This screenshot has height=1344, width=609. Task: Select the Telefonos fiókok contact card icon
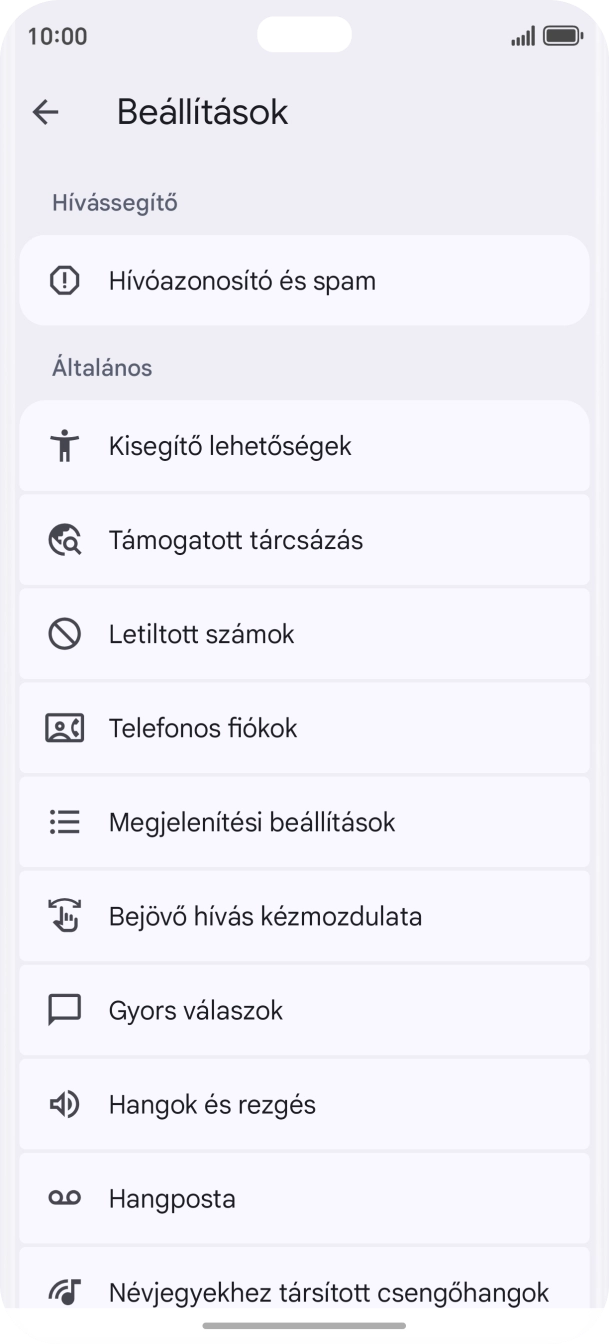click(64, 727)
